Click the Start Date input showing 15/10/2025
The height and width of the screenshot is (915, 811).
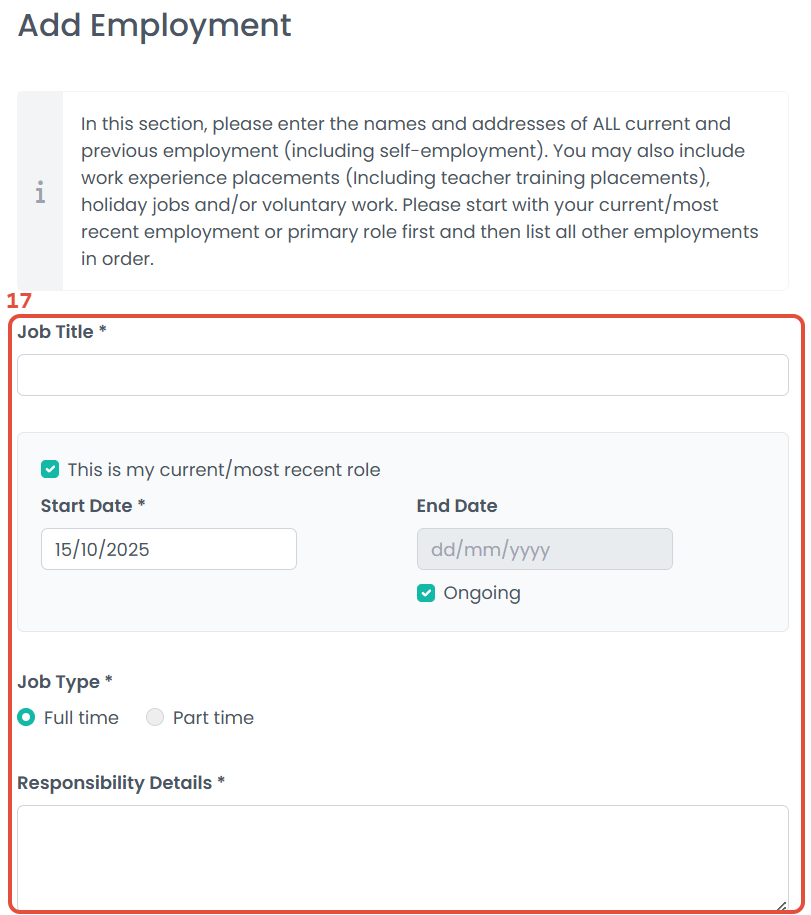[x=168, y=549]
